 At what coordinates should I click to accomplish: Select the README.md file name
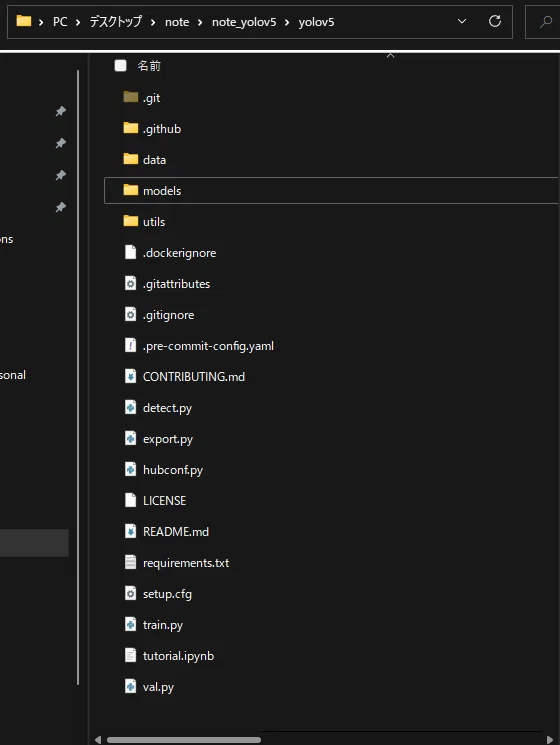(176, 532)
